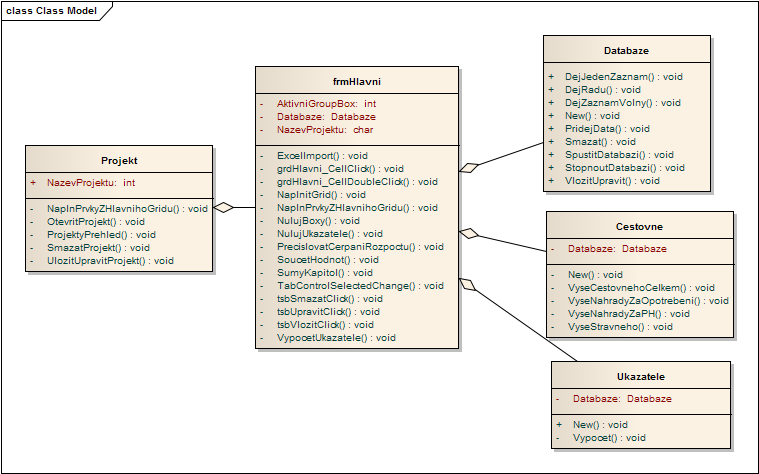Select StopnoutDatabazi() operation
Viewport: 759px width, 474px height.
click(624, 168)
